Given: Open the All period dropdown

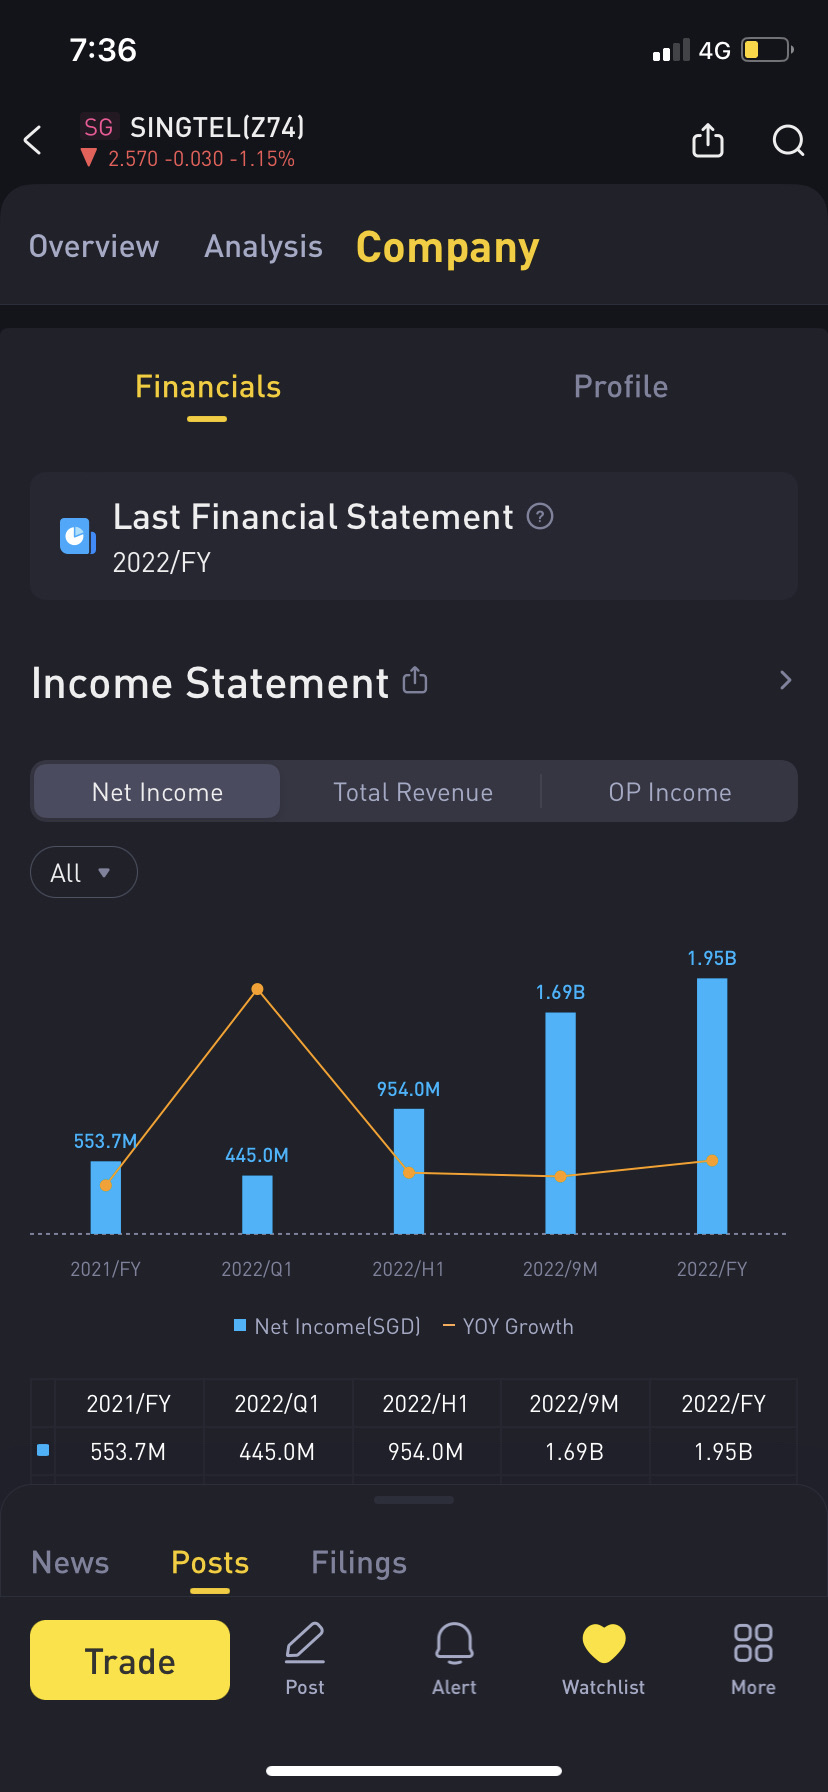Looking at the screenshot, I should (x=84, y=873).
